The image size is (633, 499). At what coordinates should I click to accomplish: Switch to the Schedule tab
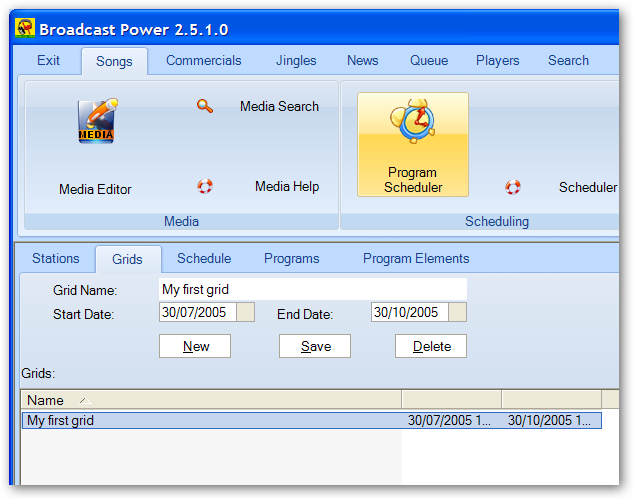pyautogui.click(x=204, y=258)
